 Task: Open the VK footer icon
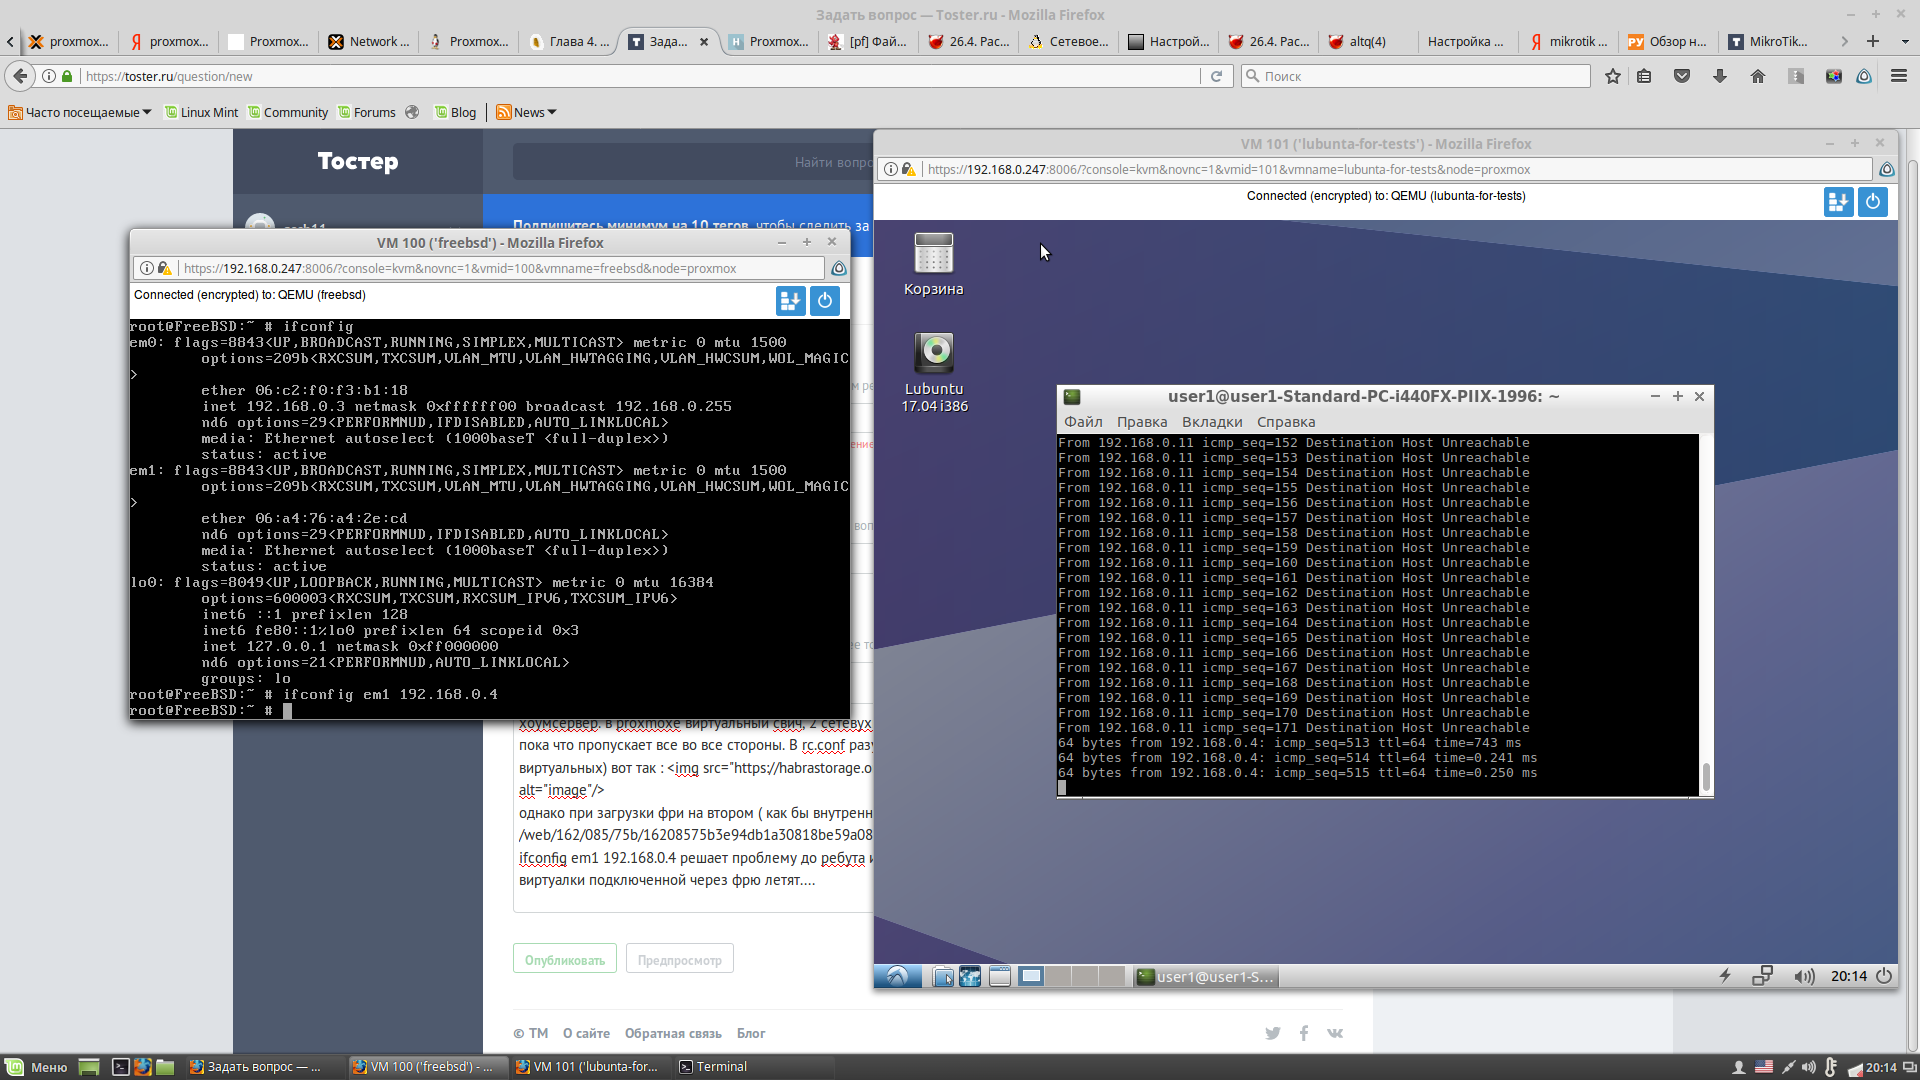pyautogui.click(x=1335, y=1033)
